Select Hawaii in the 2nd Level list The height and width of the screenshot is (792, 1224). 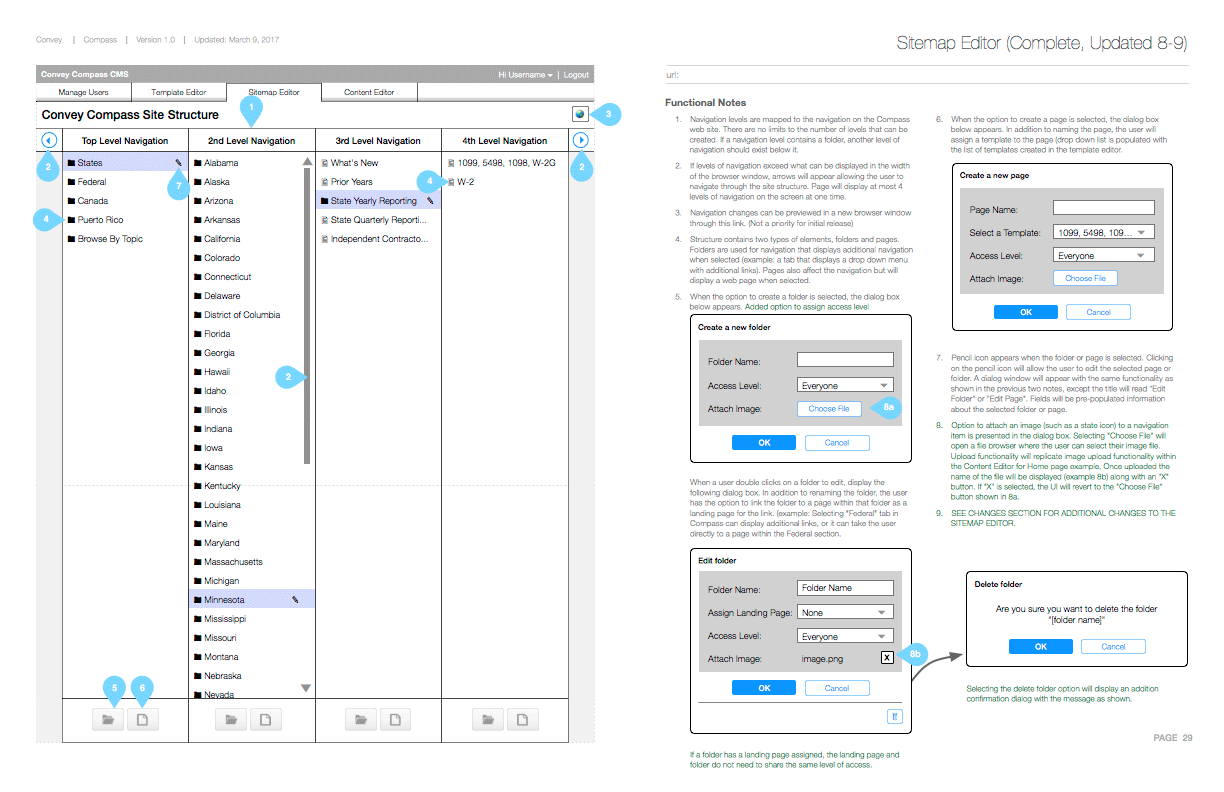click(x=216, y=372)
